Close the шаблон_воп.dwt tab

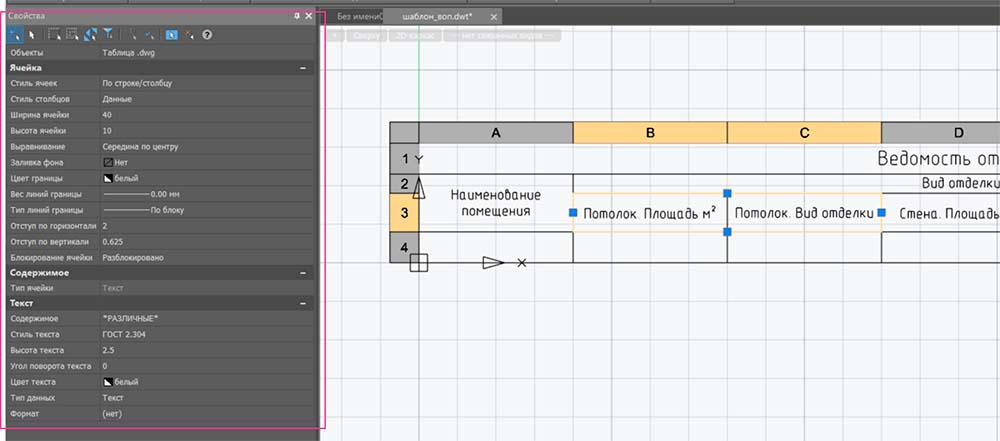pos(496,17)
